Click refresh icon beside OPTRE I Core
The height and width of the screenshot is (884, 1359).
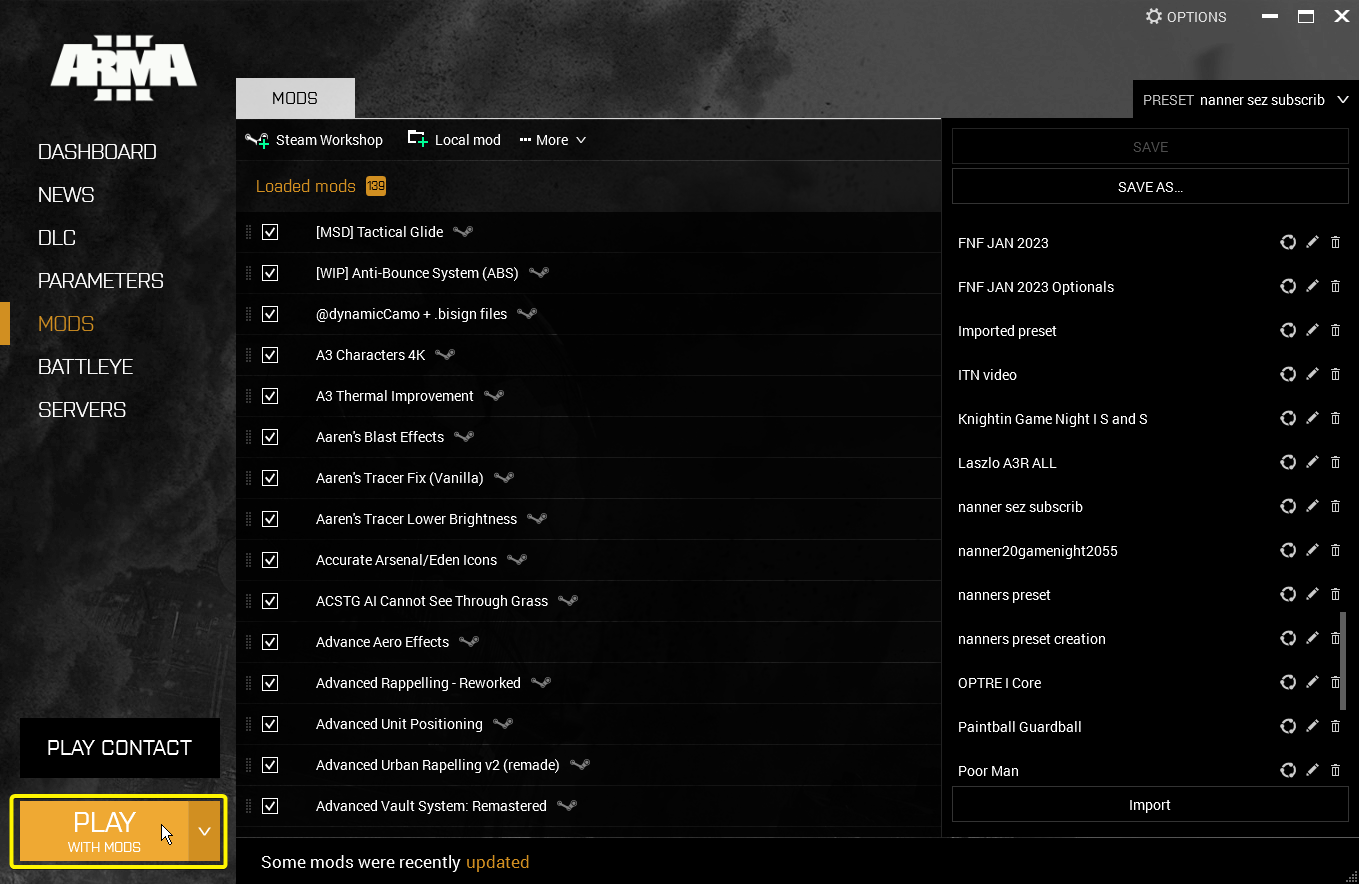tap(1288, 682)
